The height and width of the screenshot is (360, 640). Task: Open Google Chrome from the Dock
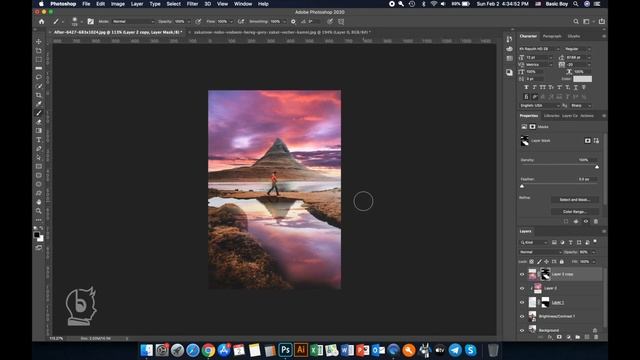208,350
